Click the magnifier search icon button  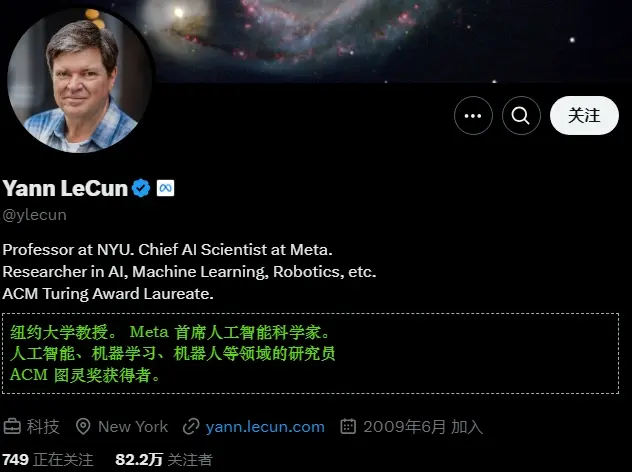point(521,116)
